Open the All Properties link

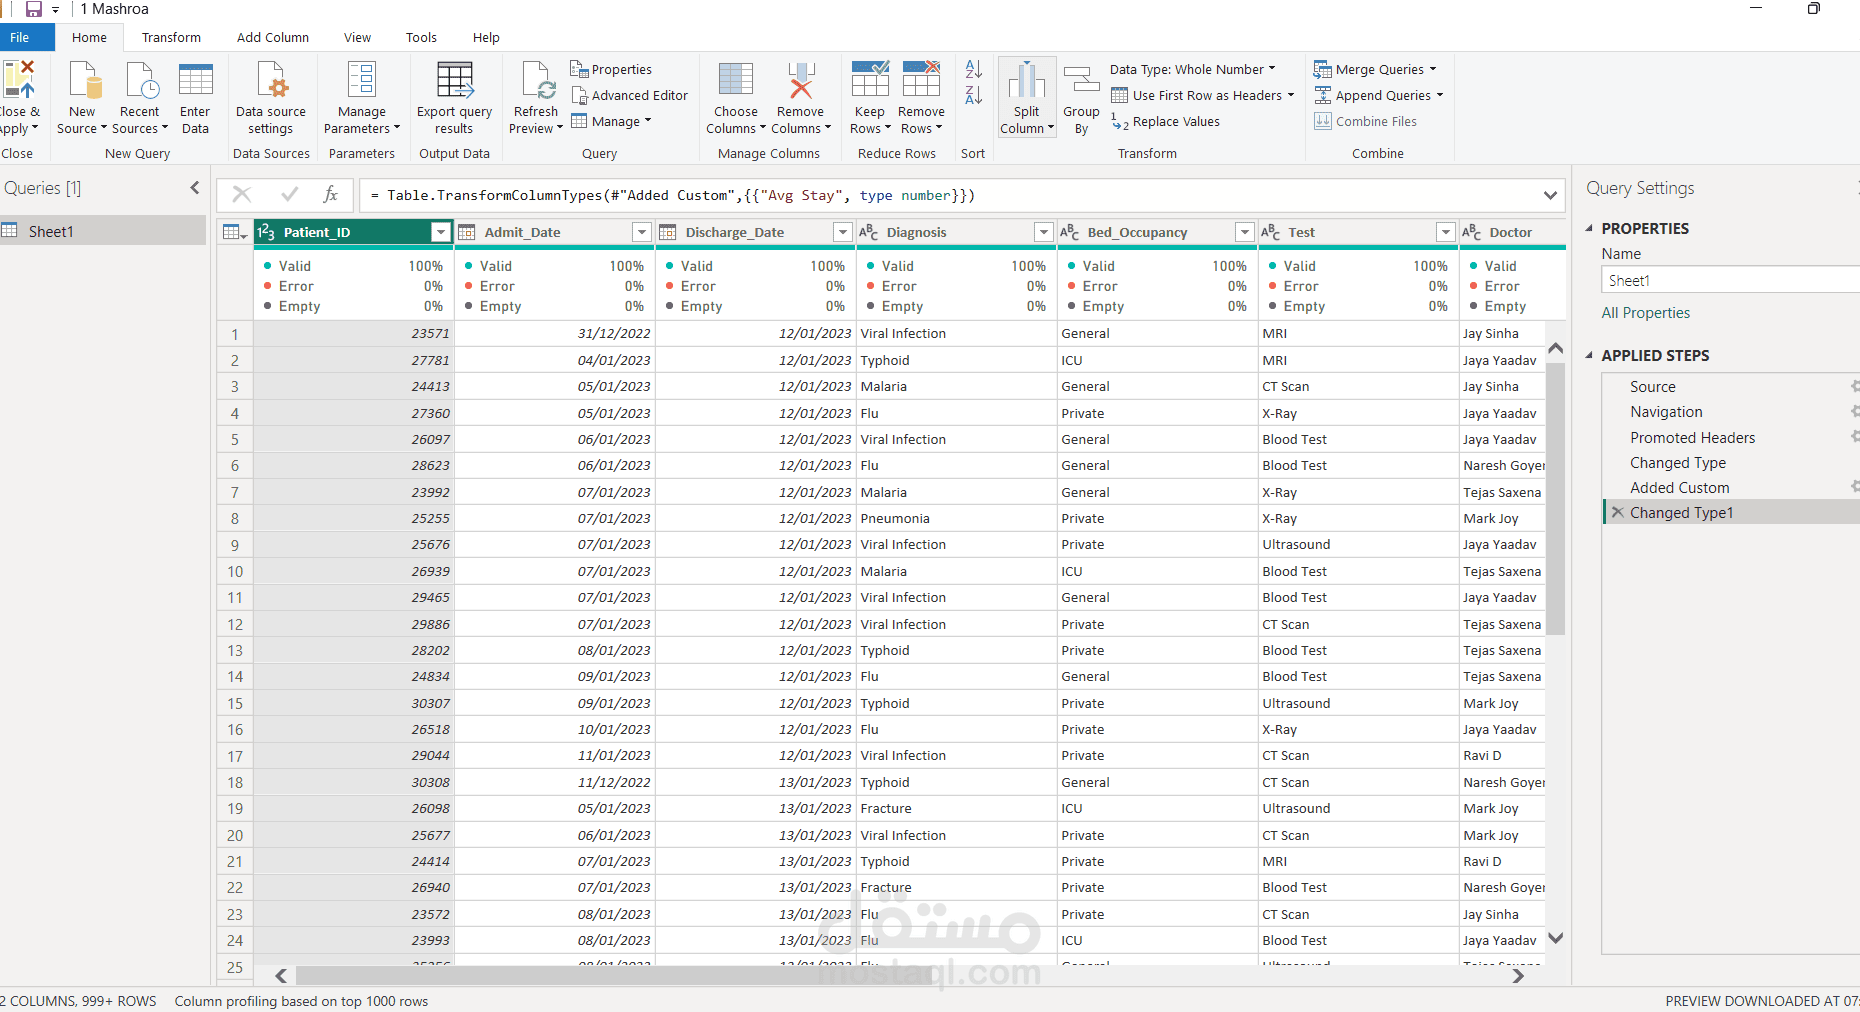coord(1645,312)
